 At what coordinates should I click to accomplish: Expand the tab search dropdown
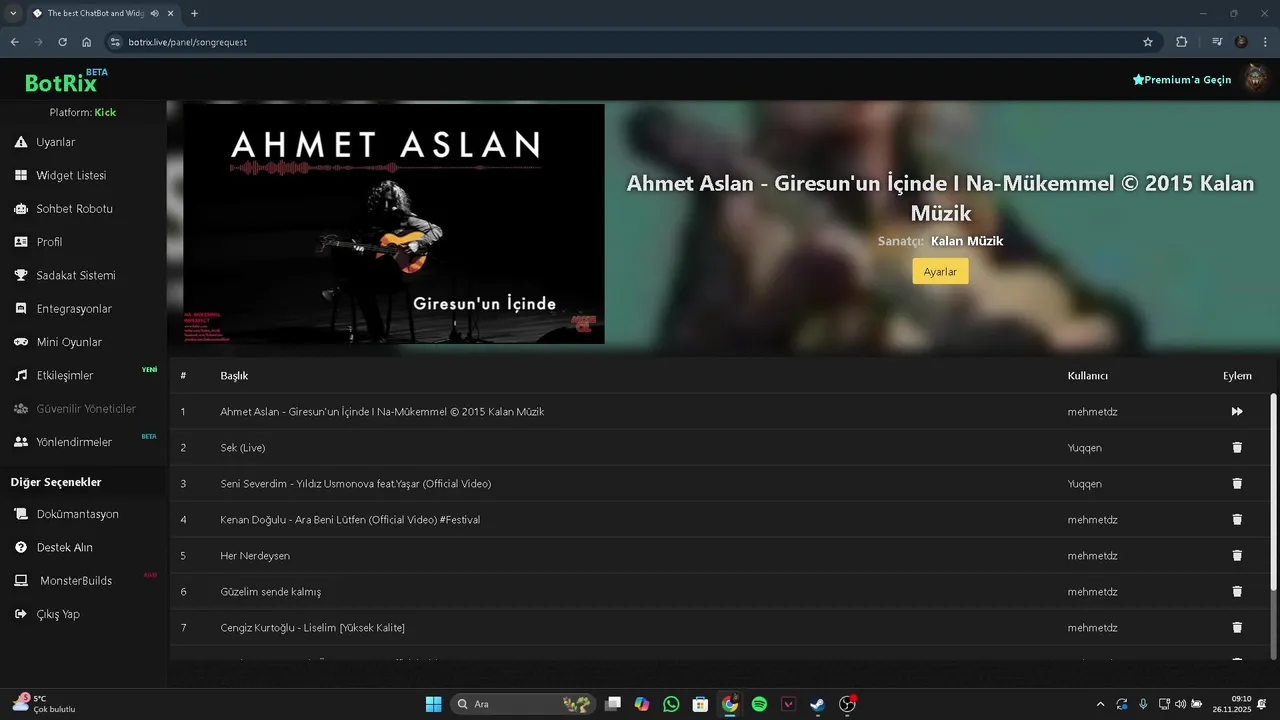pyautogui.click(x=13, y=13)
